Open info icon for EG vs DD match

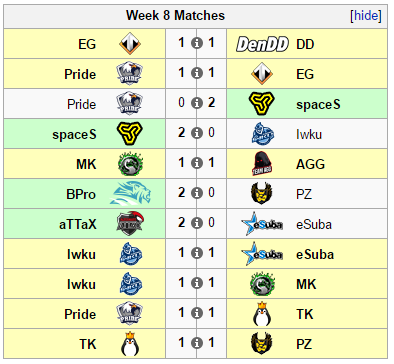pyautogui.click(x=197, y=43)
